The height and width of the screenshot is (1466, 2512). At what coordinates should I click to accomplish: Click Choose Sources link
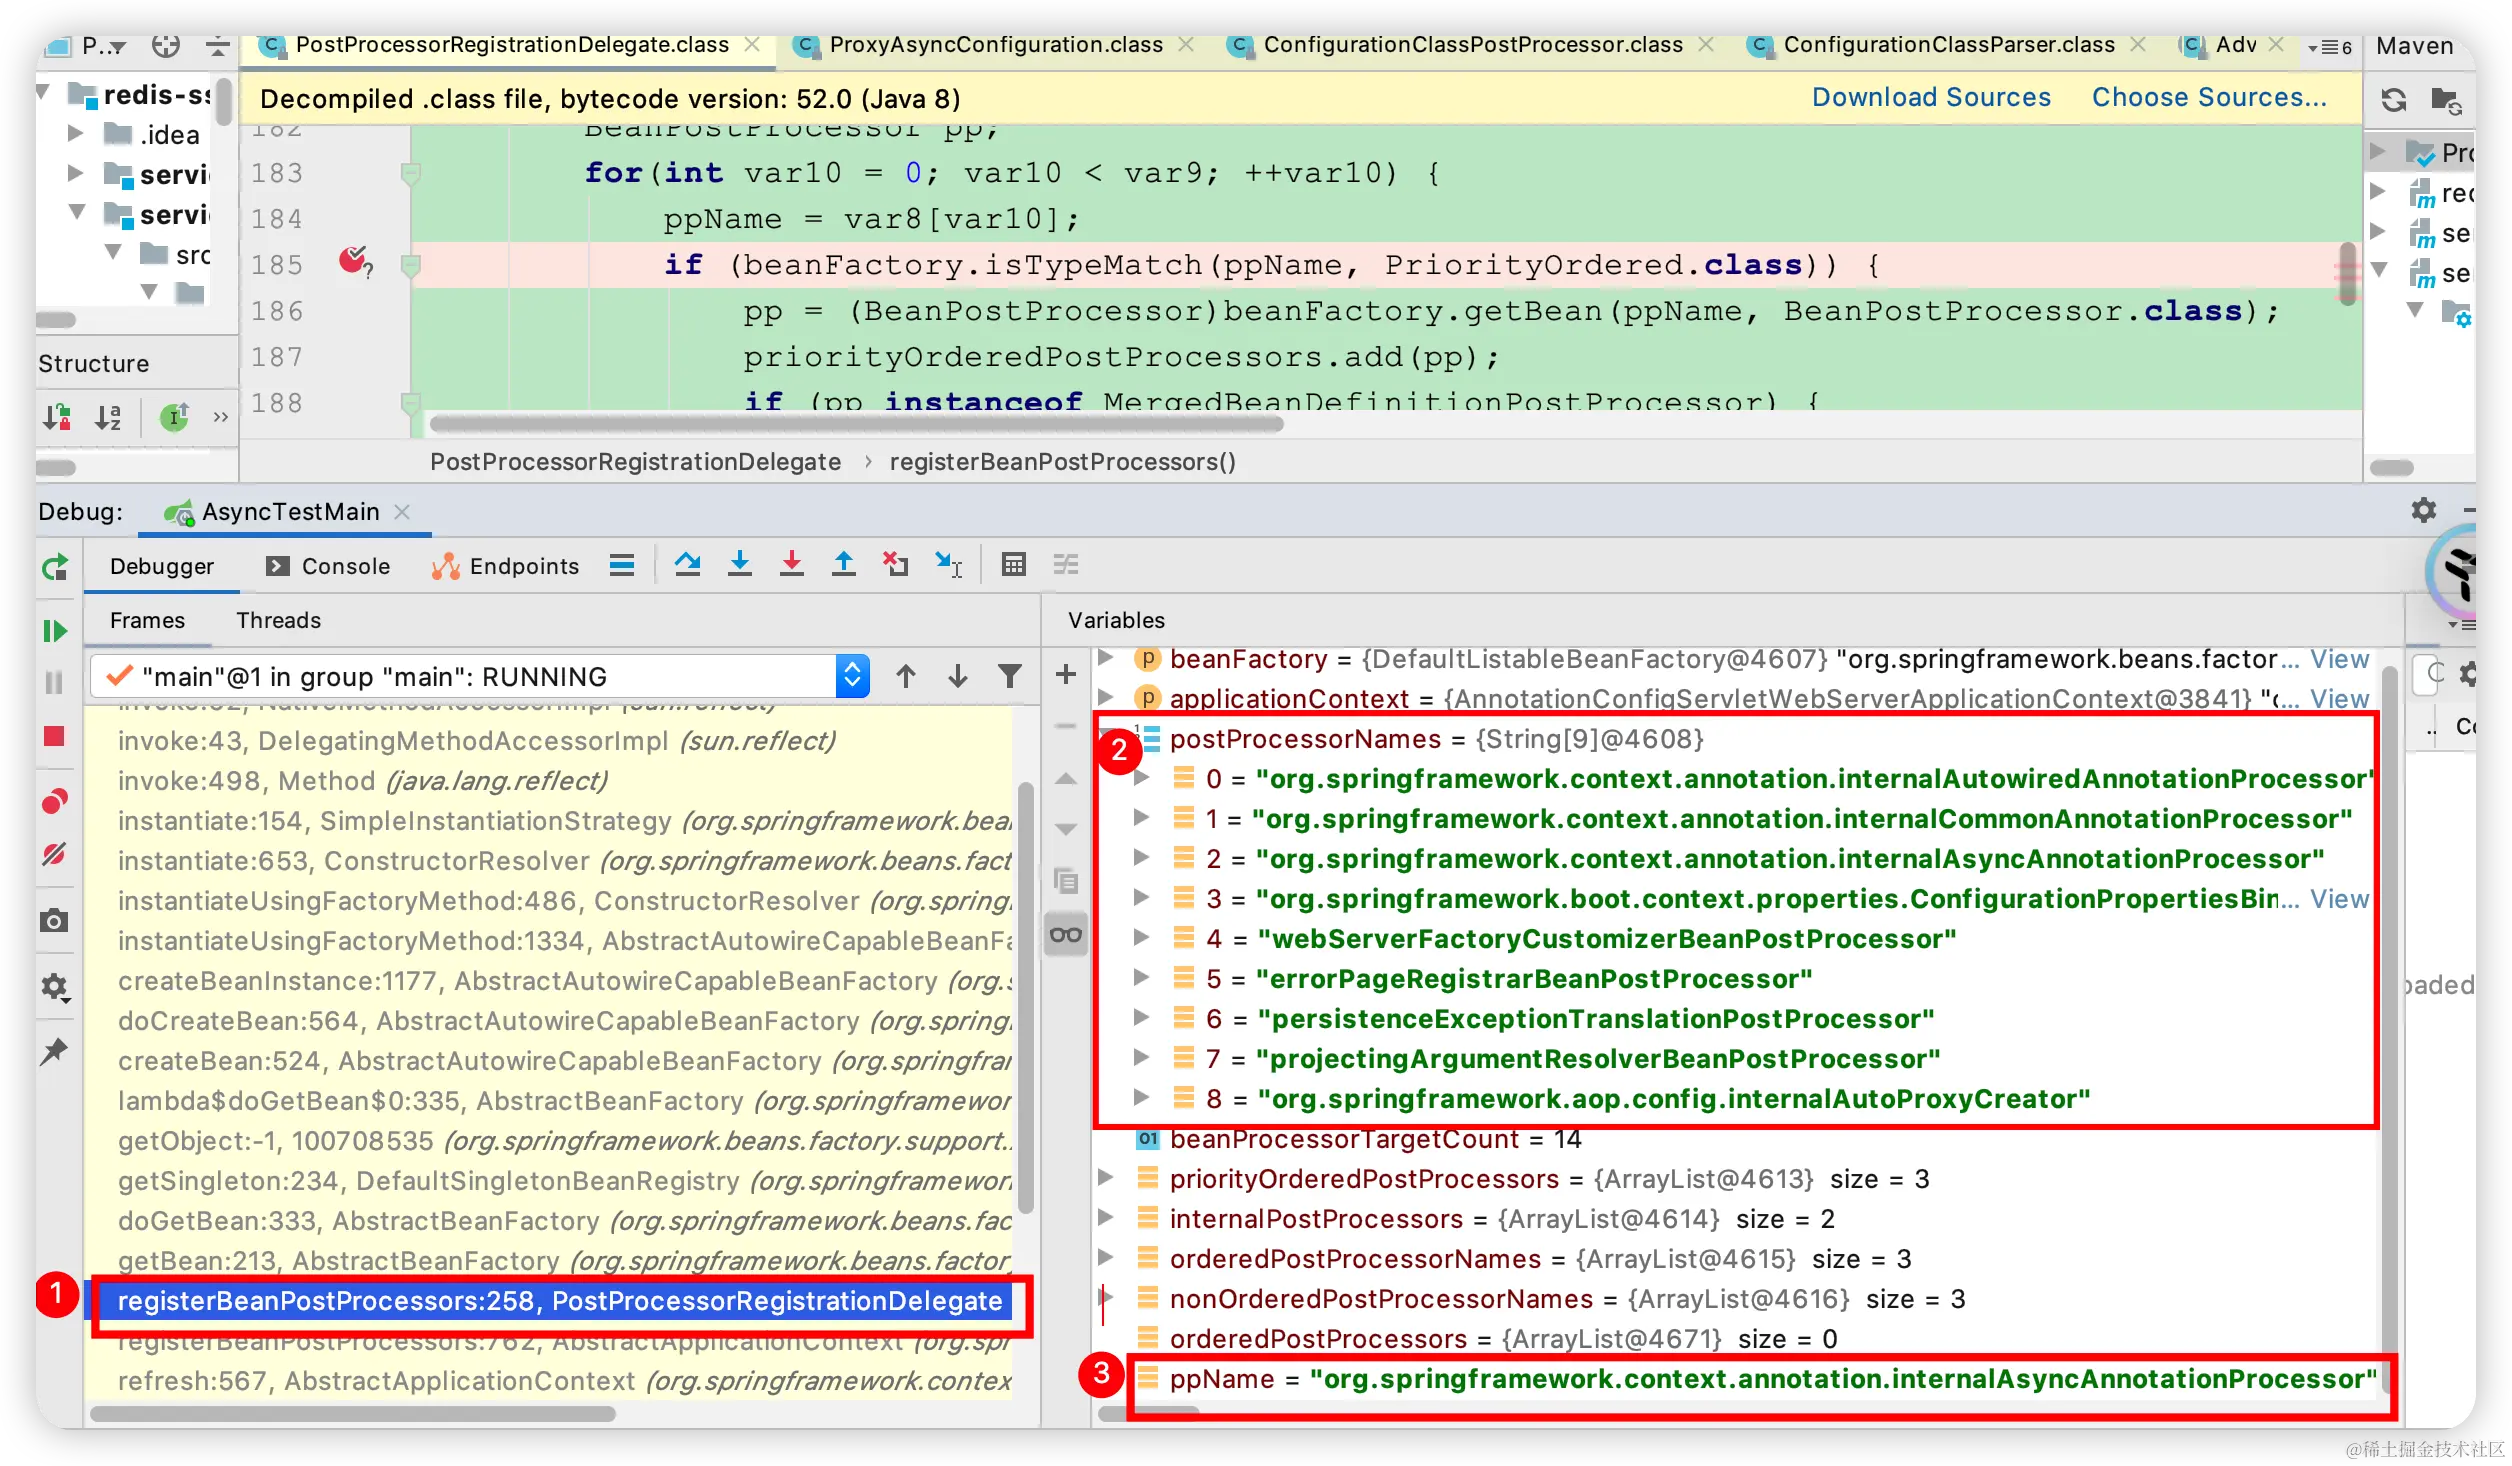2209,97
